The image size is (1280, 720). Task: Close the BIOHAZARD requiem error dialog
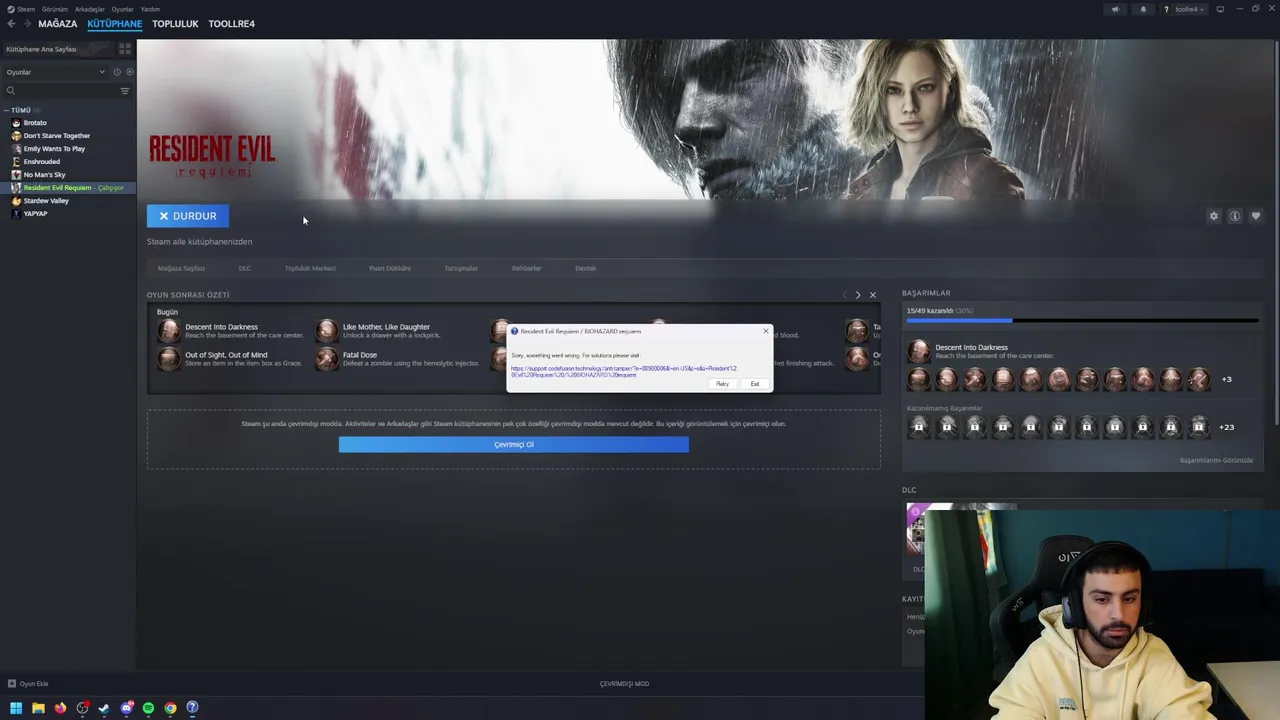pos(766,331)
